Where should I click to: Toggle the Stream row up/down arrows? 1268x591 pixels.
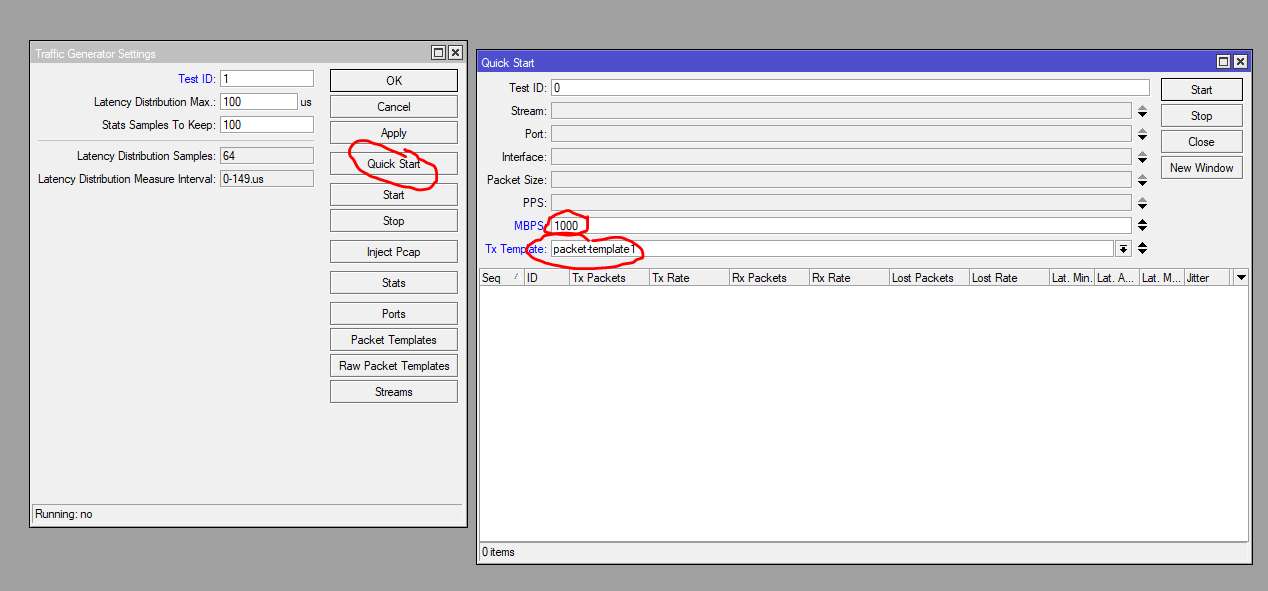click(1142, 111)
